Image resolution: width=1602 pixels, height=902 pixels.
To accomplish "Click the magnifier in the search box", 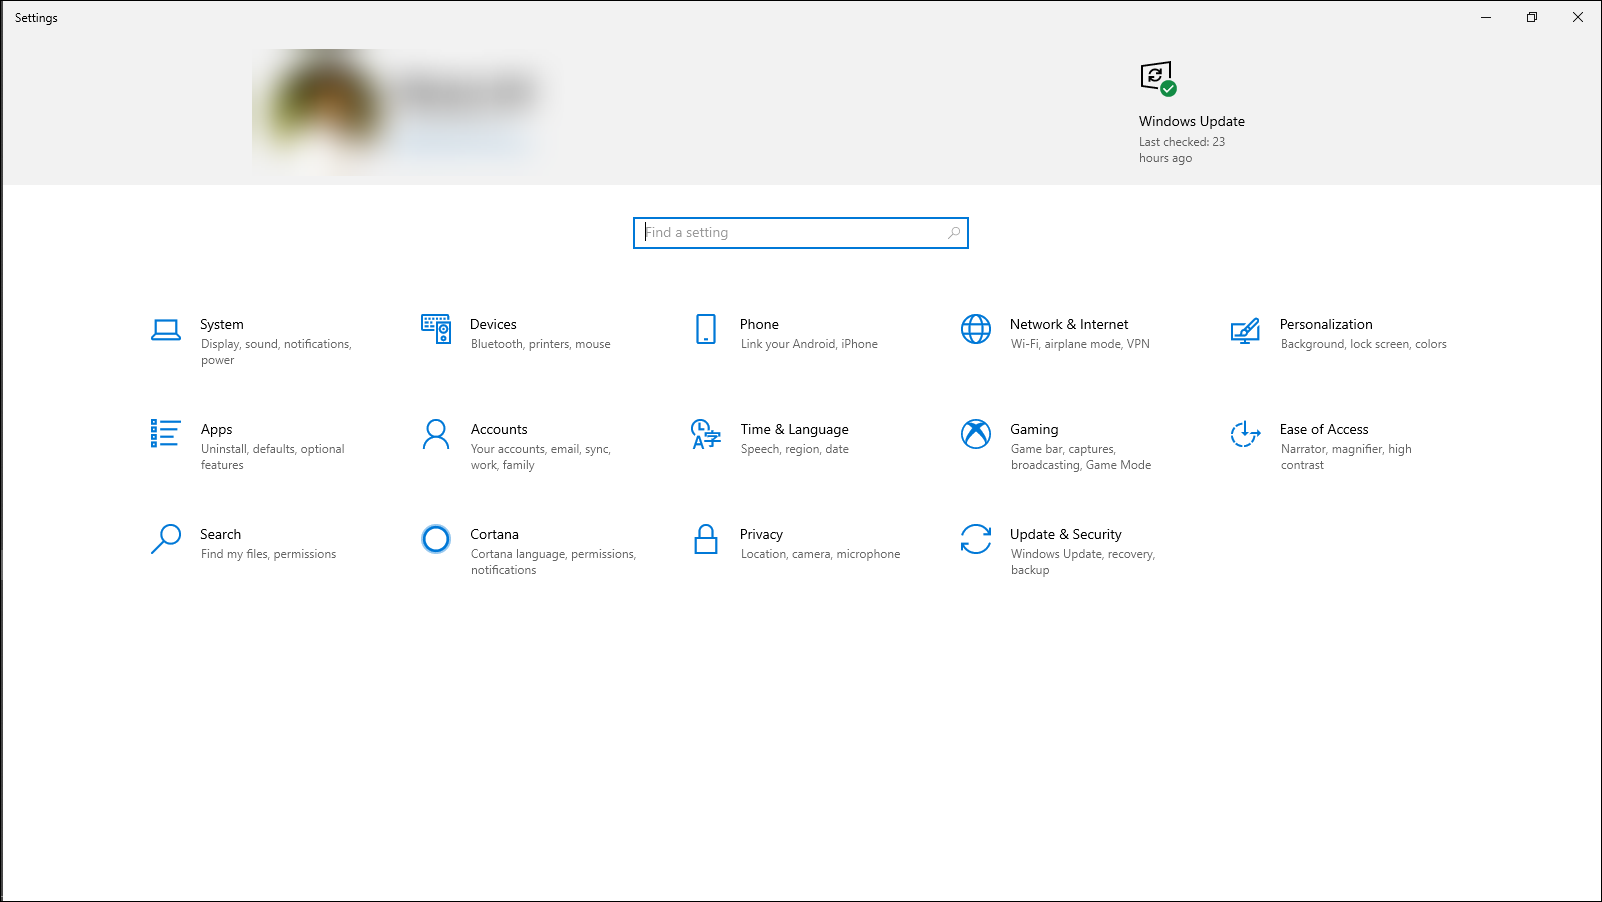I will [x=954, y=233].
